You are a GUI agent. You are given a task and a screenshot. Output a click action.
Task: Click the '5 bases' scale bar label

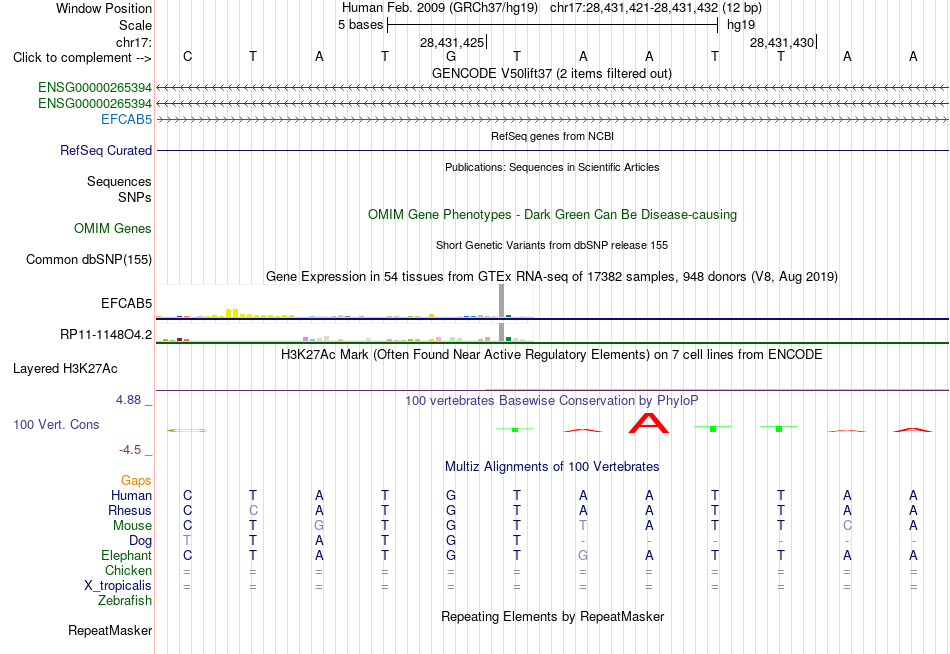point(360,25)
